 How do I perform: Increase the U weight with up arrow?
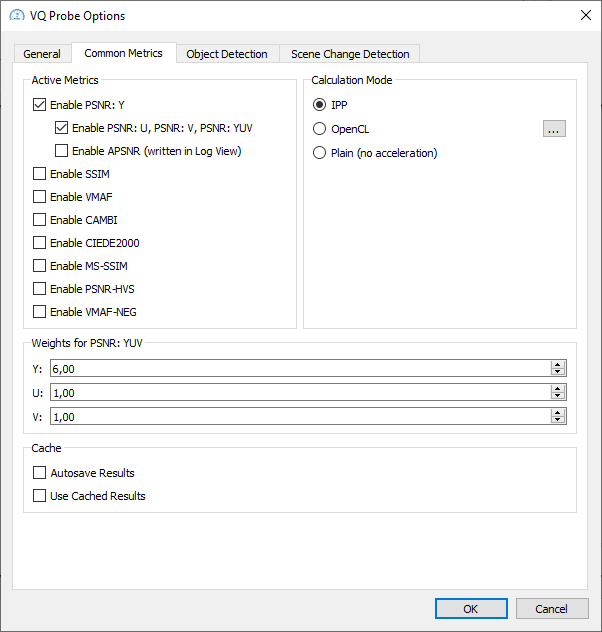(558, 389)
